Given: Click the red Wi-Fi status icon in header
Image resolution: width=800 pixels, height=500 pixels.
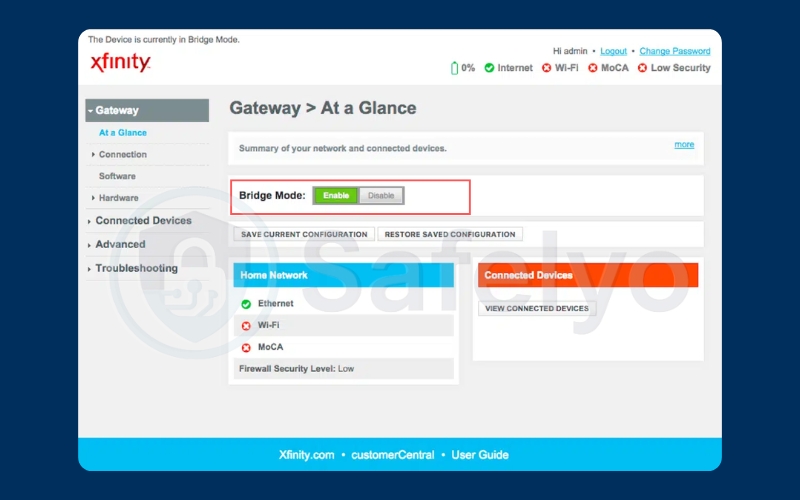Looking at the screenshot, I should click(x=546, y=68).
